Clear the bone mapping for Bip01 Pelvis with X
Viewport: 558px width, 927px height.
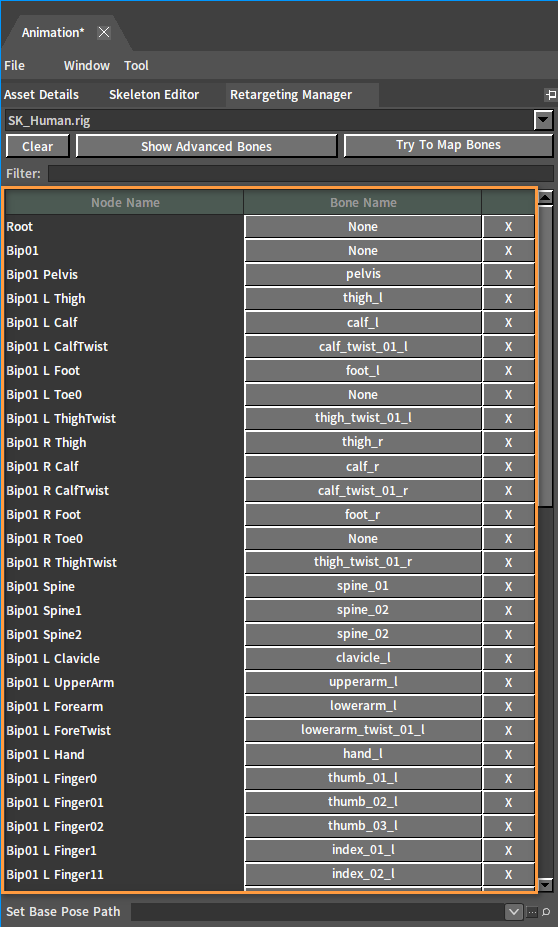(508, 274)
